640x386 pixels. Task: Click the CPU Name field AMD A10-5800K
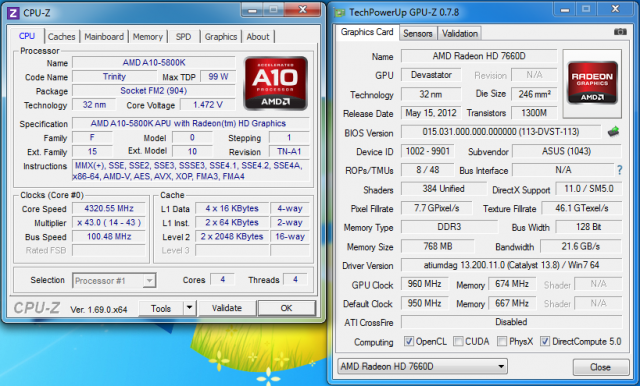(x=154, y=62)
